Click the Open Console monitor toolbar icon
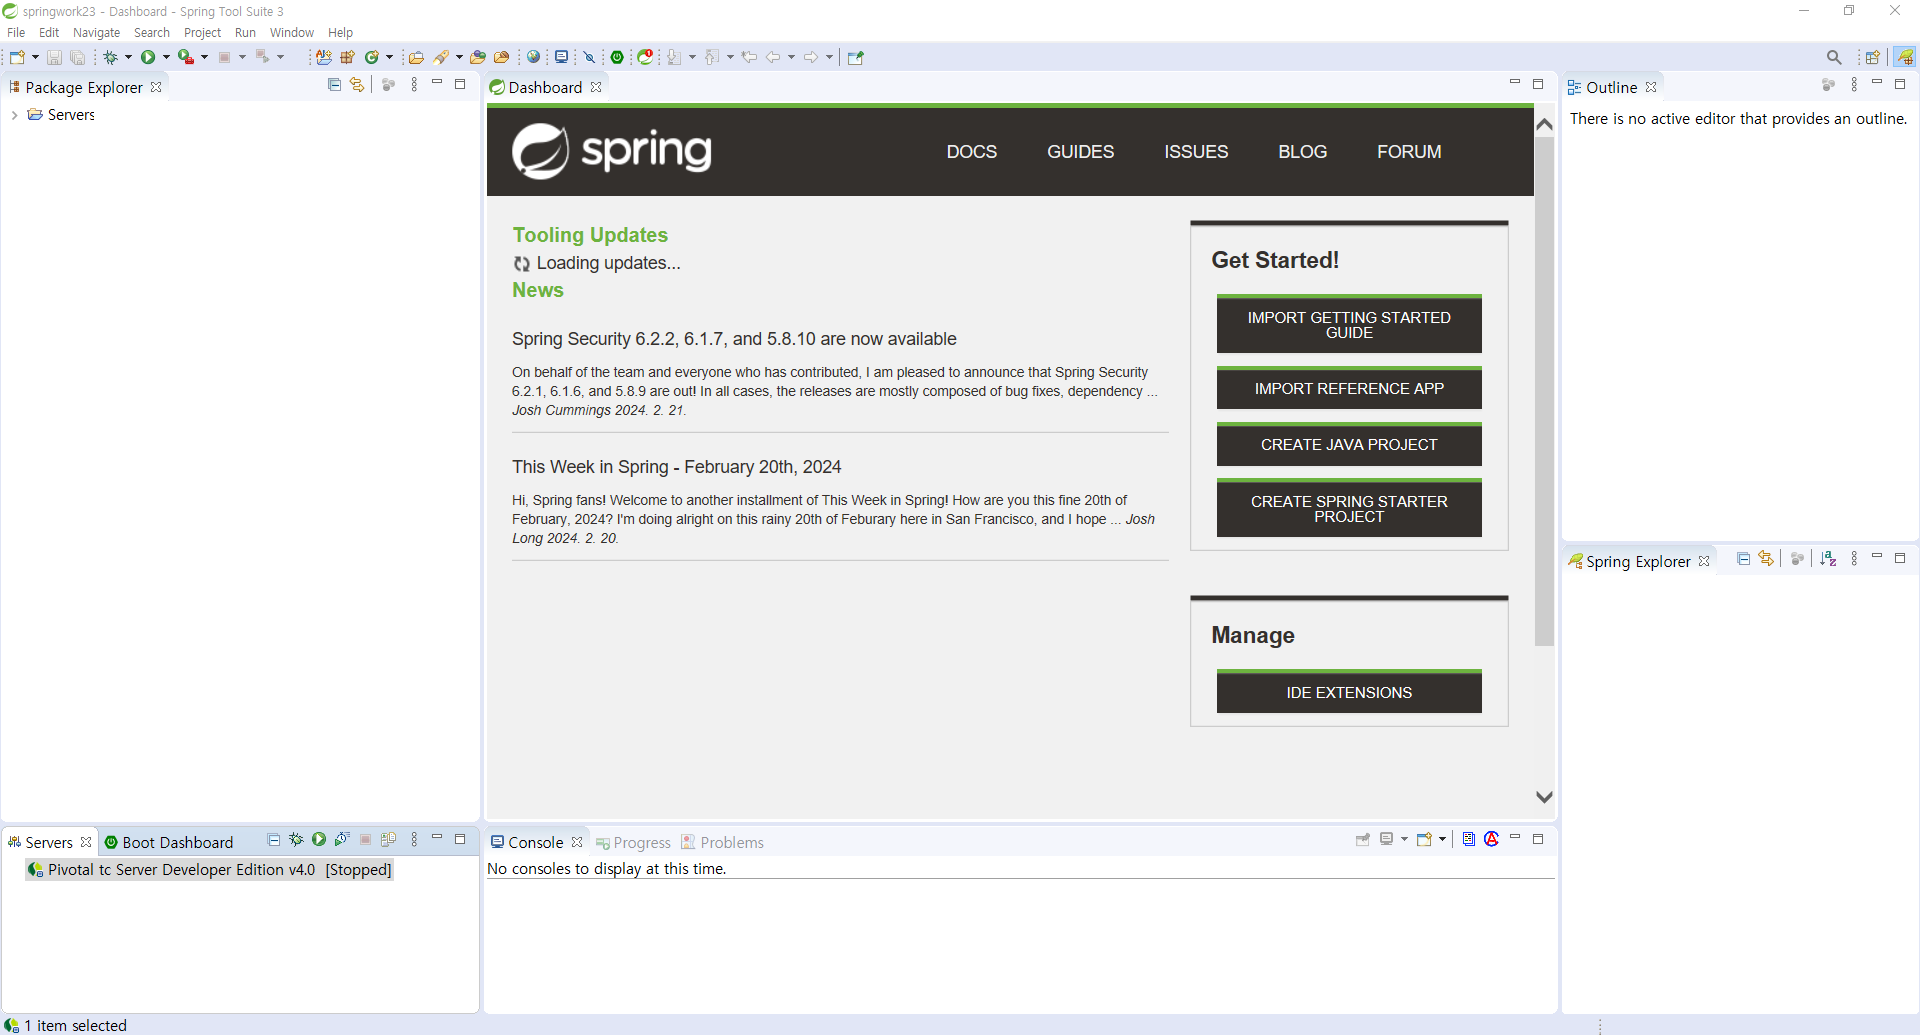The height and width of the screenshot is (1035, 1920). coord(562,57)
